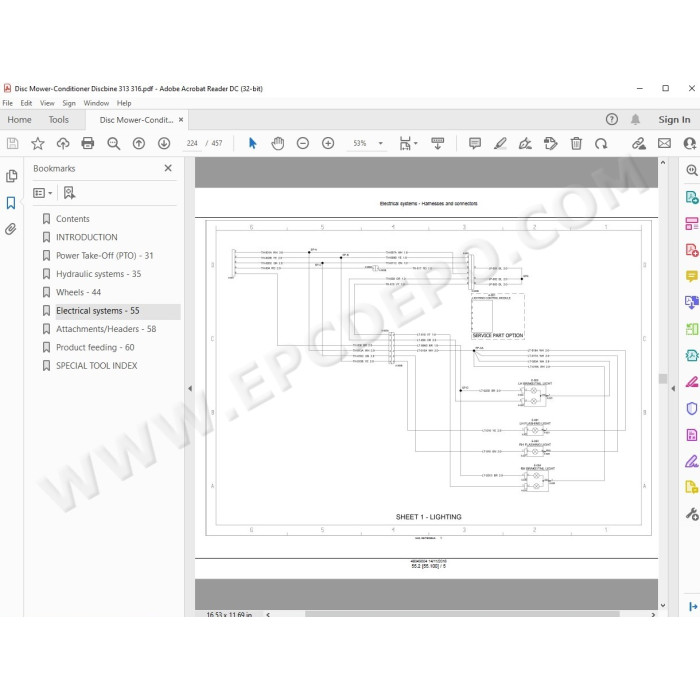Open the Protect shield tool
Screen dimensions: 700x700
692,408
